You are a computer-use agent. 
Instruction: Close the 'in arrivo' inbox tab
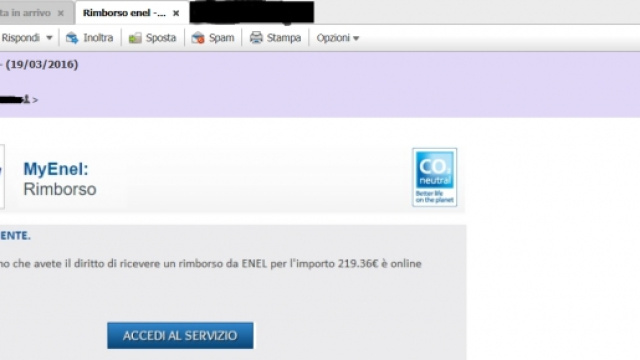60,13
